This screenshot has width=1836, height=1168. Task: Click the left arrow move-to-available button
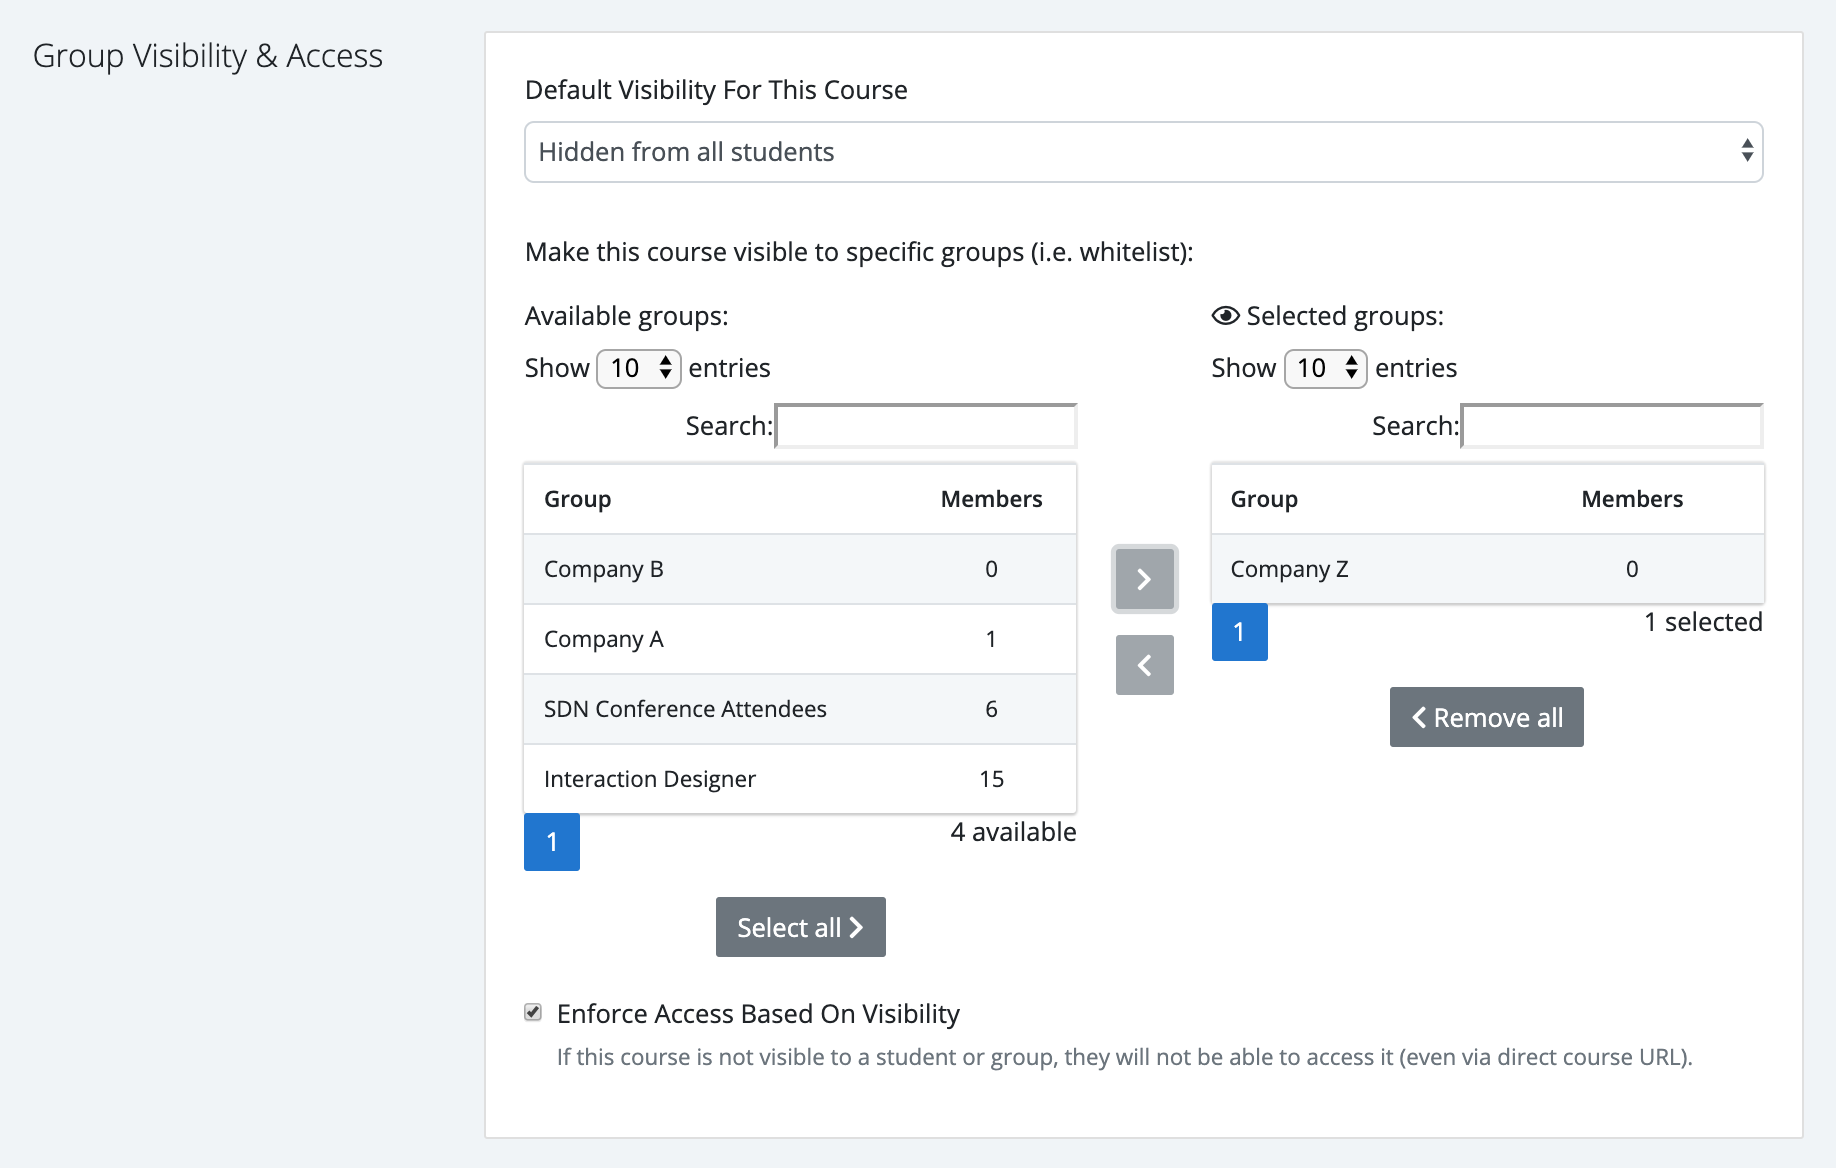coord(1144,665)
